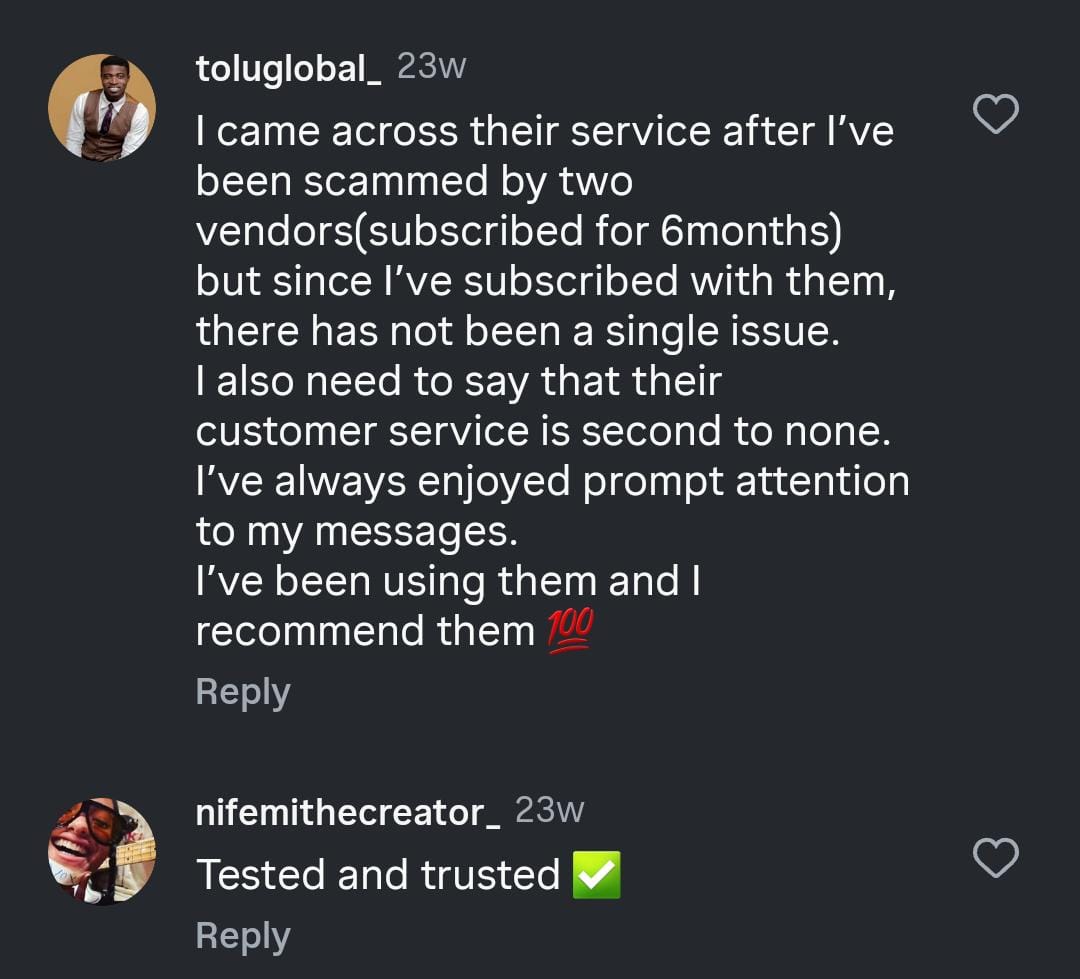The image size is (1080, 979).
Task: Open nifemithecreator_'s profile picture
Action: (101, 851)
